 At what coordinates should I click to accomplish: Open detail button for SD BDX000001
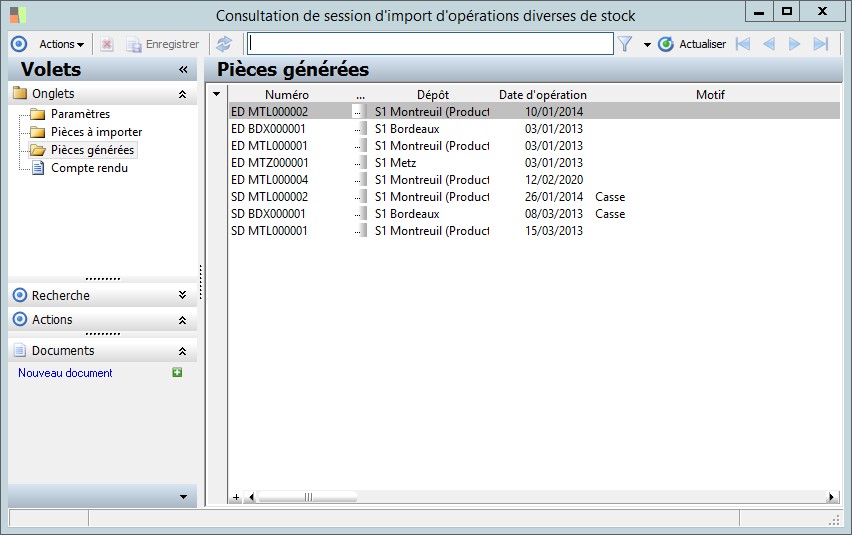(359, 213)
